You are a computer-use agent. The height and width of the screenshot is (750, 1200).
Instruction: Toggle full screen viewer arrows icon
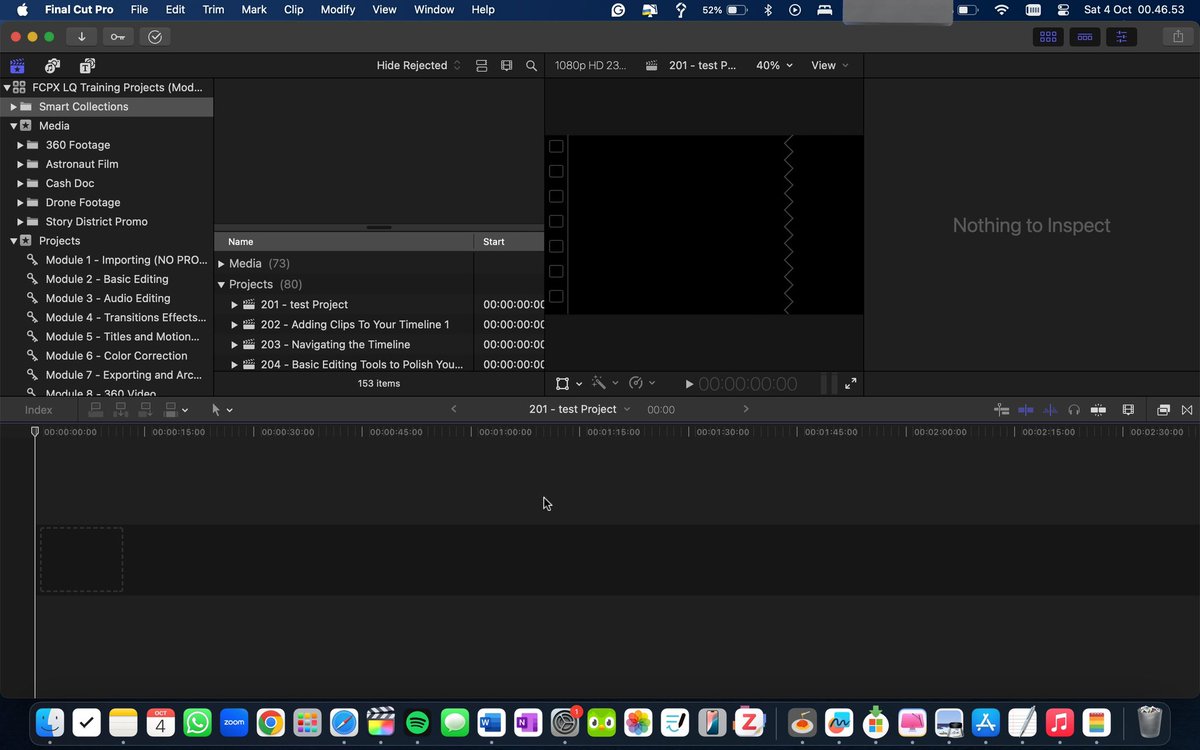coord(851,383)
